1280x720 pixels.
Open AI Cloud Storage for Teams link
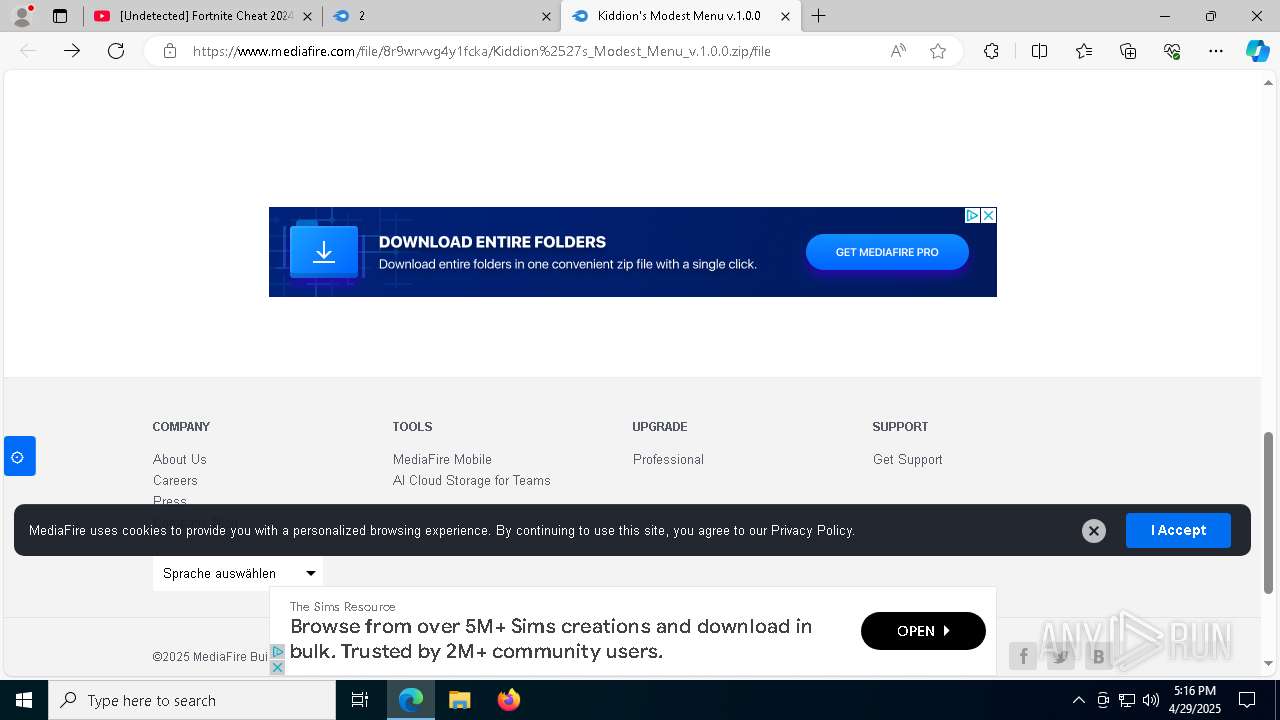[x=472, y=480]
